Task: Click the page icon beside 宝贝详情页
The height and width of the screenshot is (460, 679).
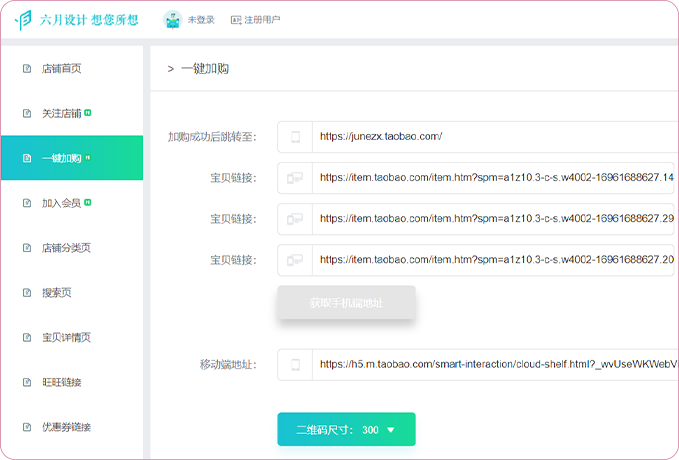Action: [27, 337]
